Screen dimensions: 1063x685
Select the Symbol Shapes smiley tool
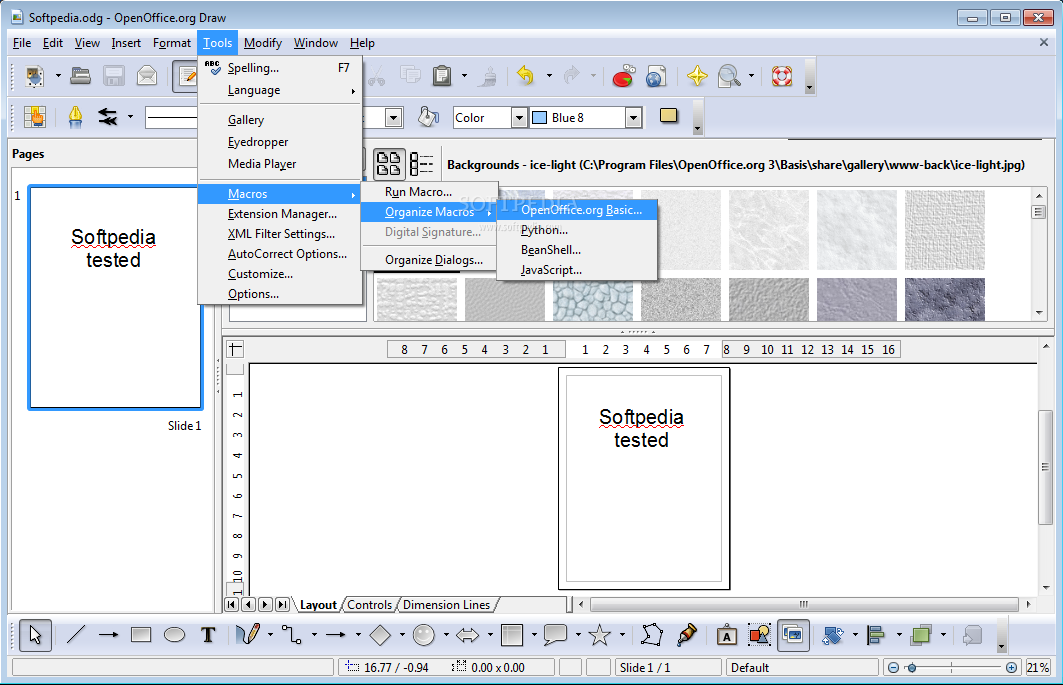coord(424,635)
